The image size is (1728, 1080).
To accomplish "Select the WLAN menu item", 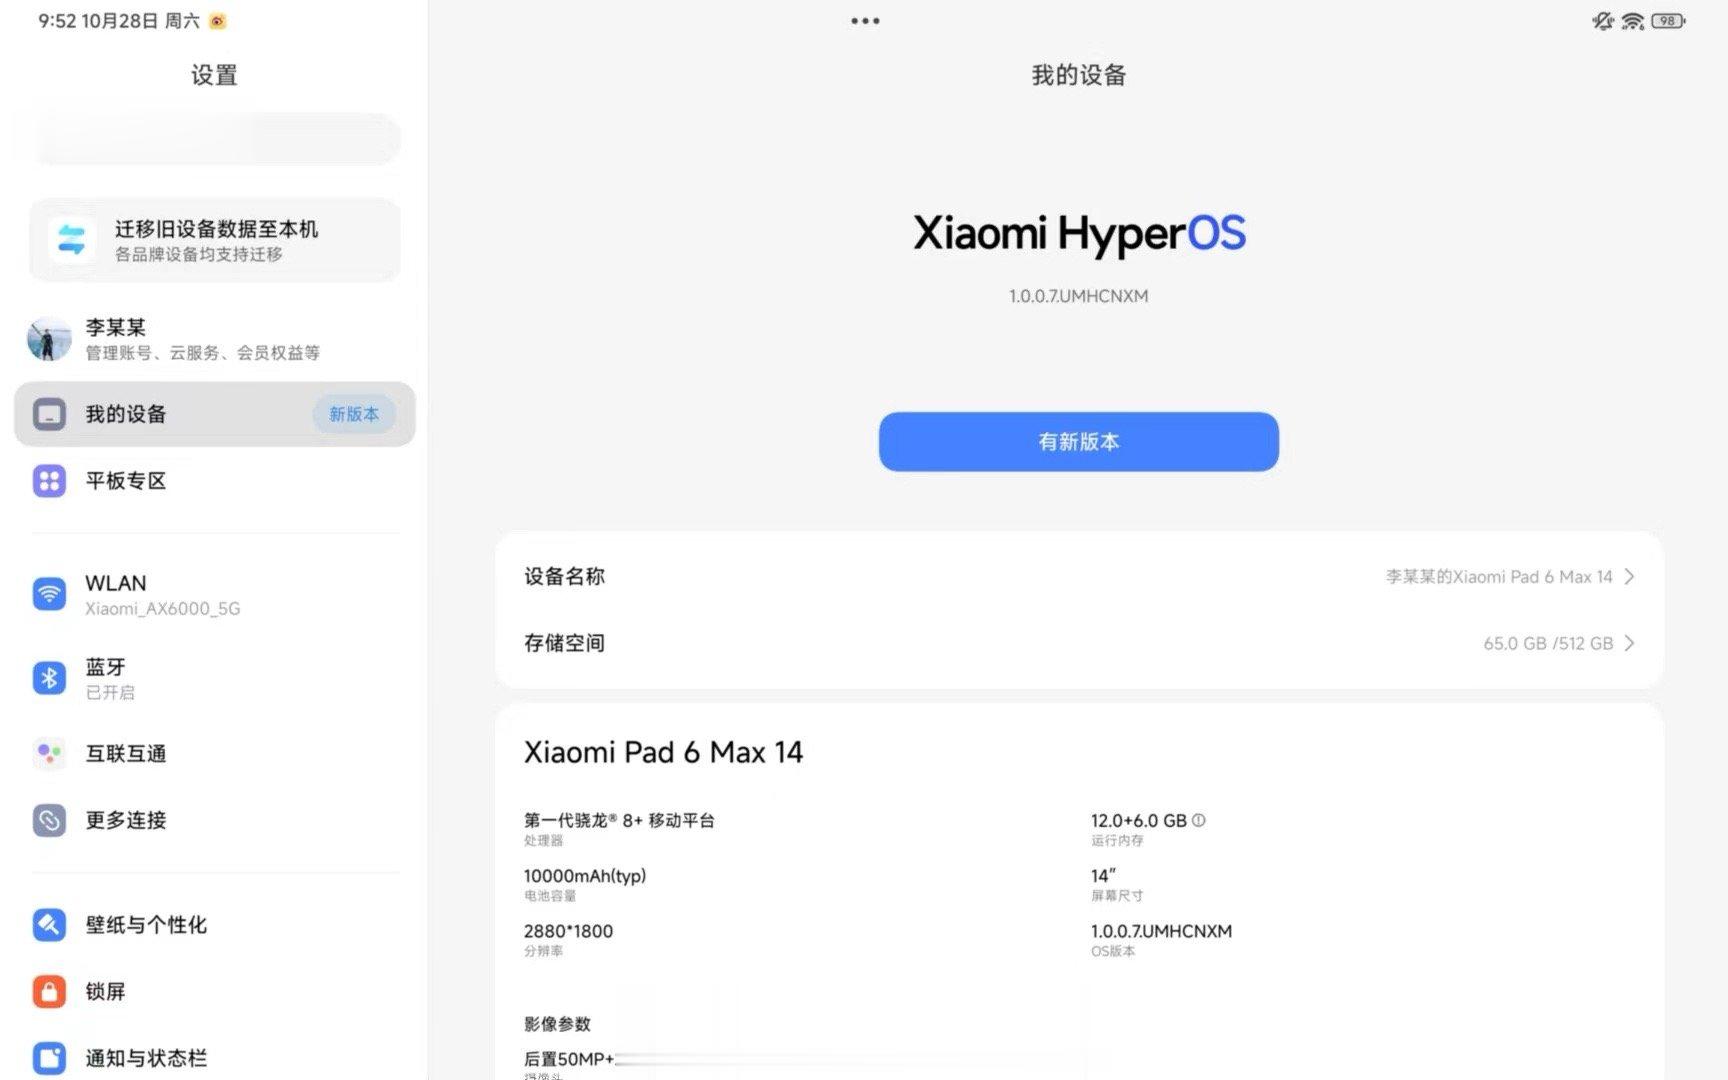I will [215, 594].
